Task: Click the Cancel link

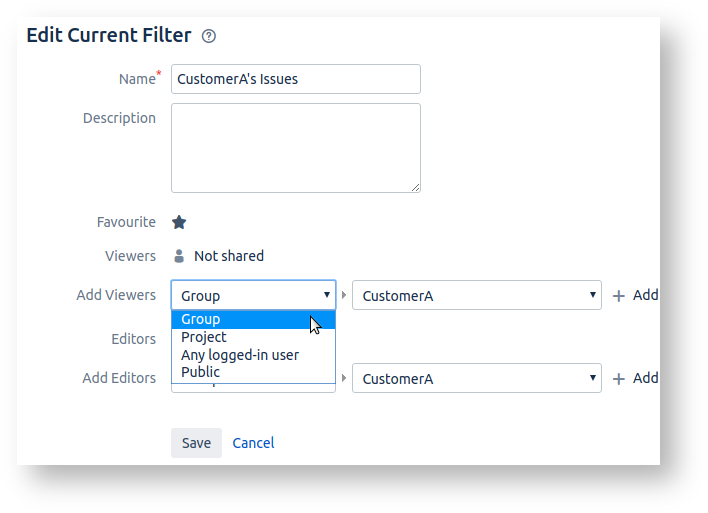Action: pyautogui.click(x=253, y=443)
